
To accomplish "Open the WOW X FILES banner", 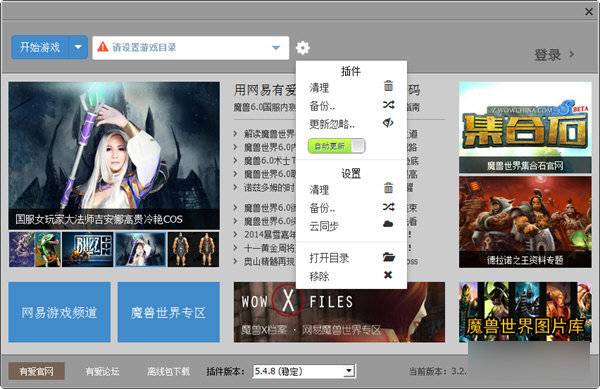I will (339, 312).
